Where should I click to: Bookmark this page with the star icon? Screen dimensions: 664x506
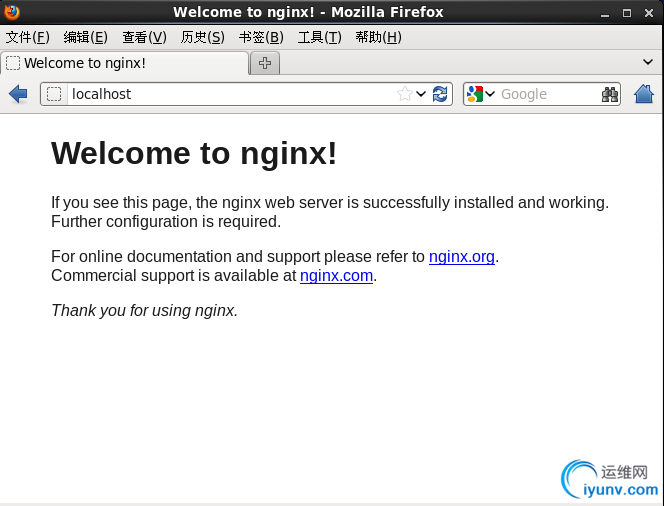click(404, 94)
